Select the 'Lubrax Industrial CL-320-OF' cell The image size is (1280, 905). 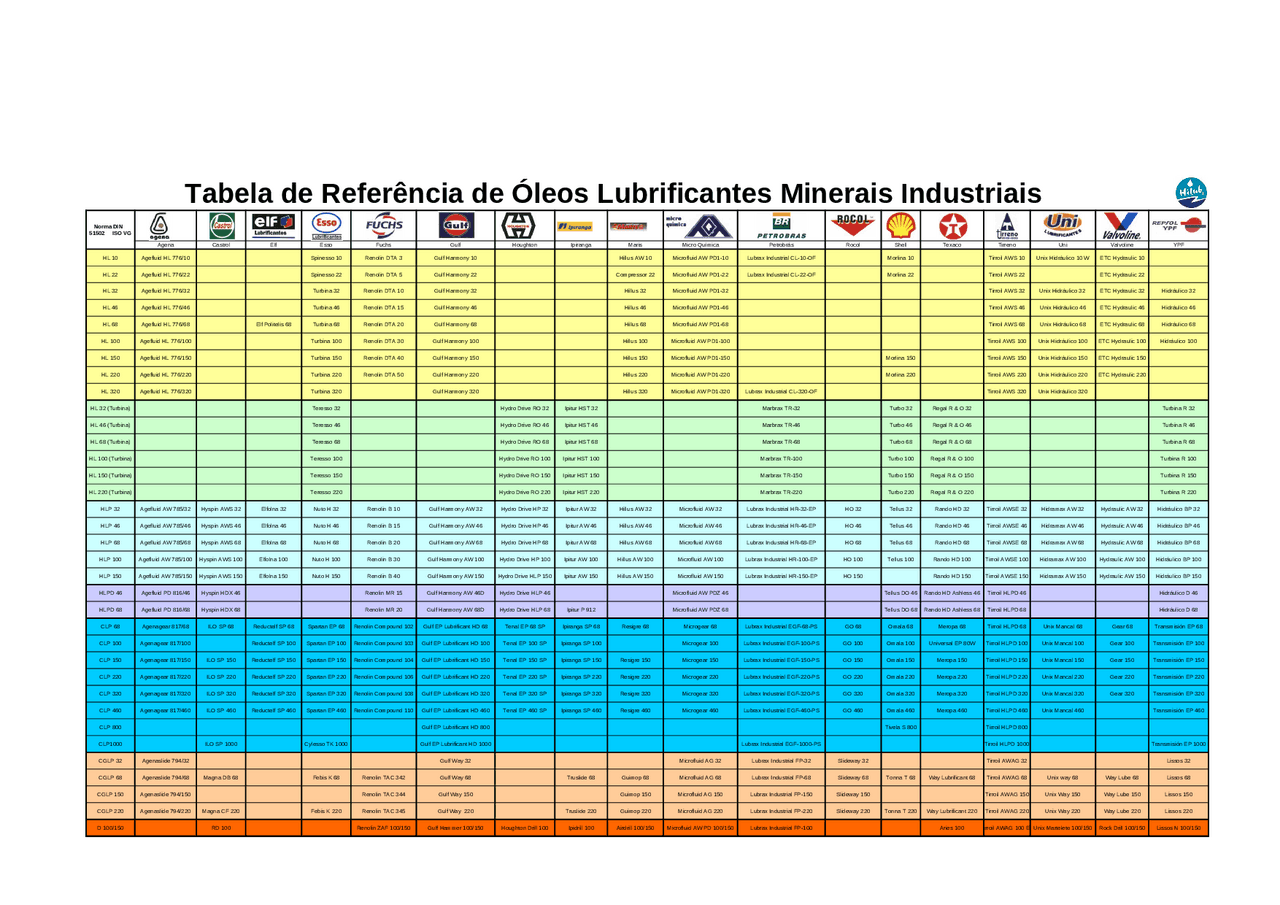(782, 391)
